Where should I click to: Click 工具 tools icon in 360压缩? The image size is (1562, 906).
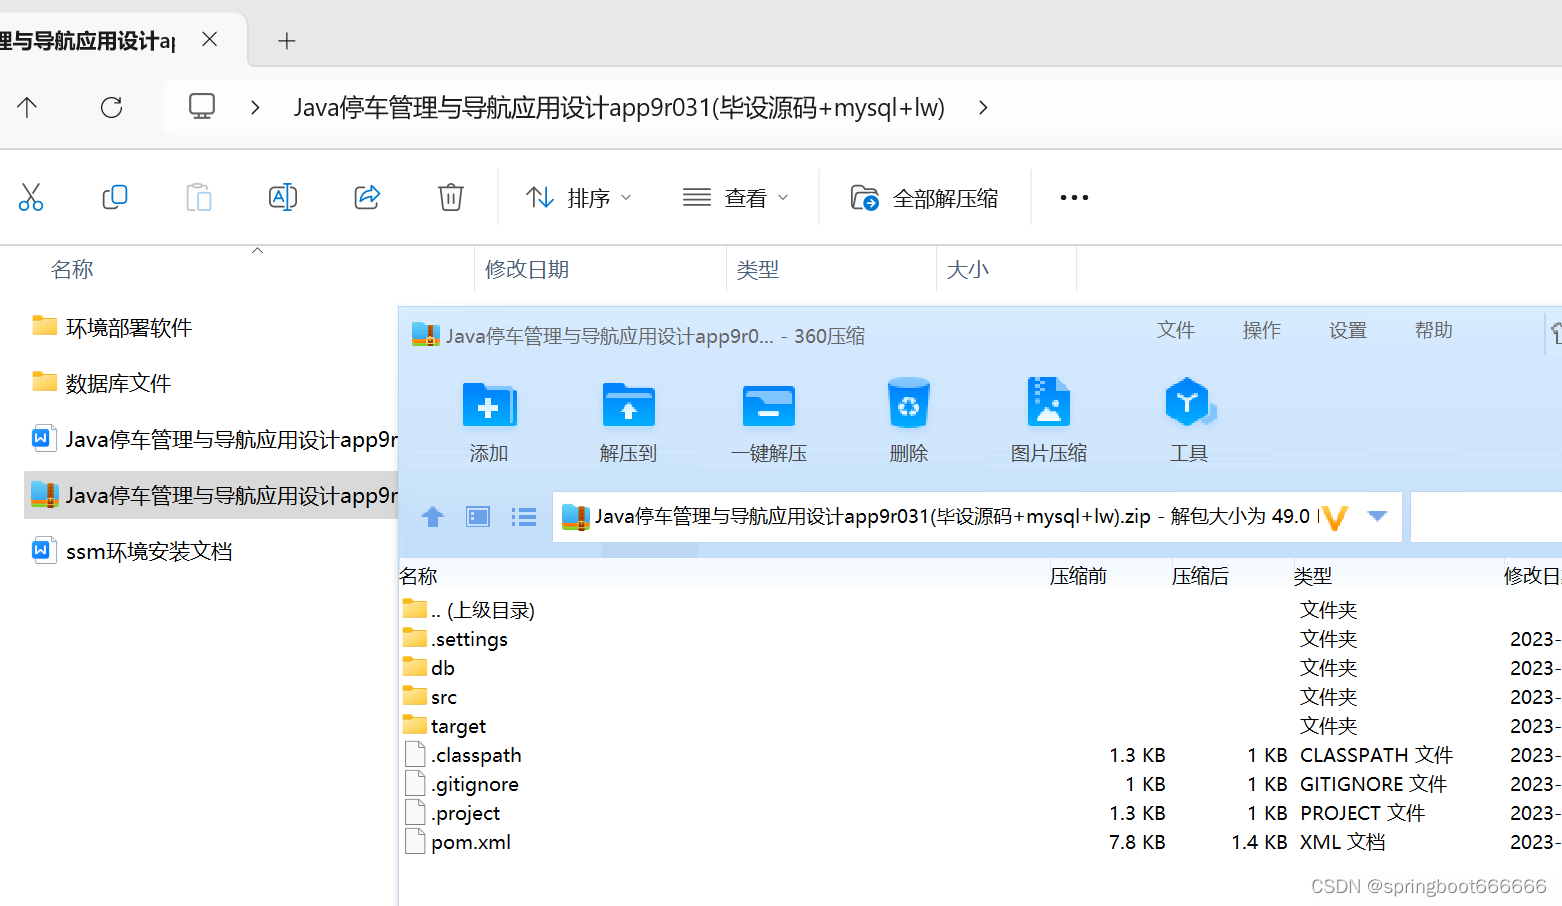1189,420
